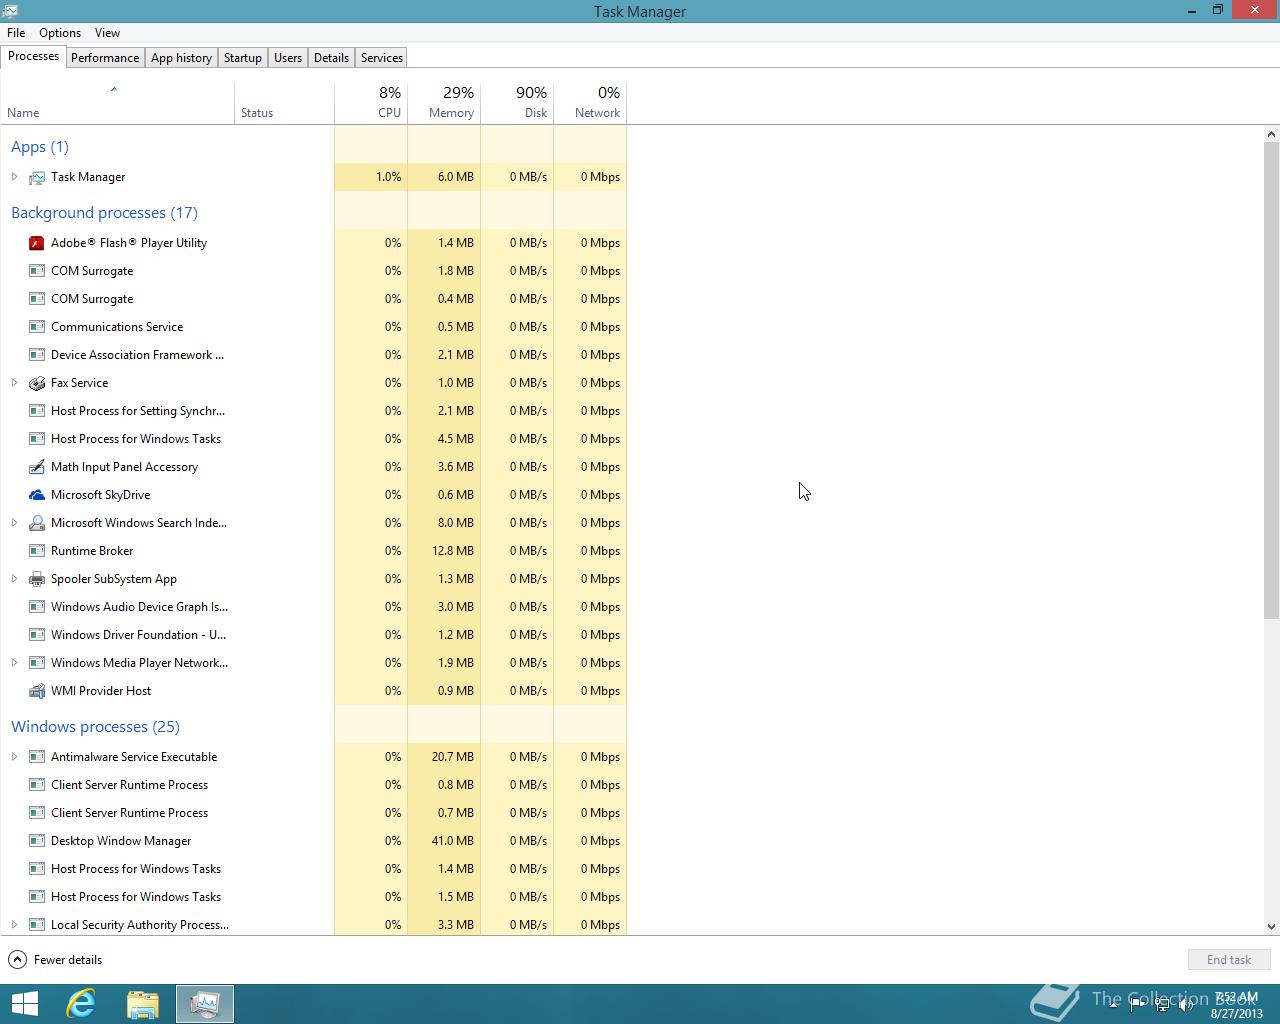The image size is (1280, 1024).
Task: Switch to the Startup tab
Action: pyautogui.click(x=242, y=58)
